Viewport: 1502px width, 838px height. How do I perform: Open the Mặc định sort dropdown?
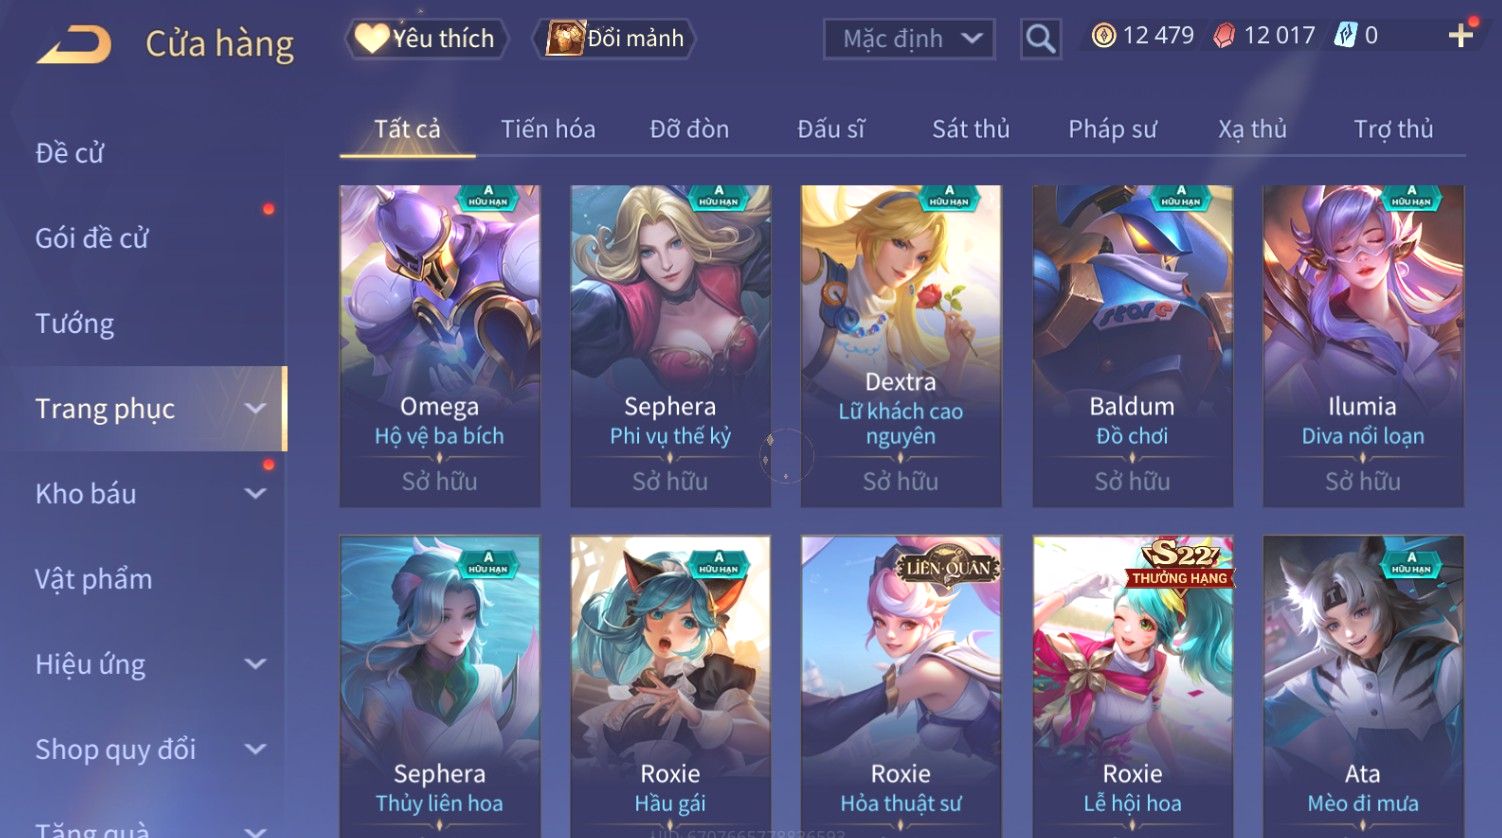click(x=909, y=39)
